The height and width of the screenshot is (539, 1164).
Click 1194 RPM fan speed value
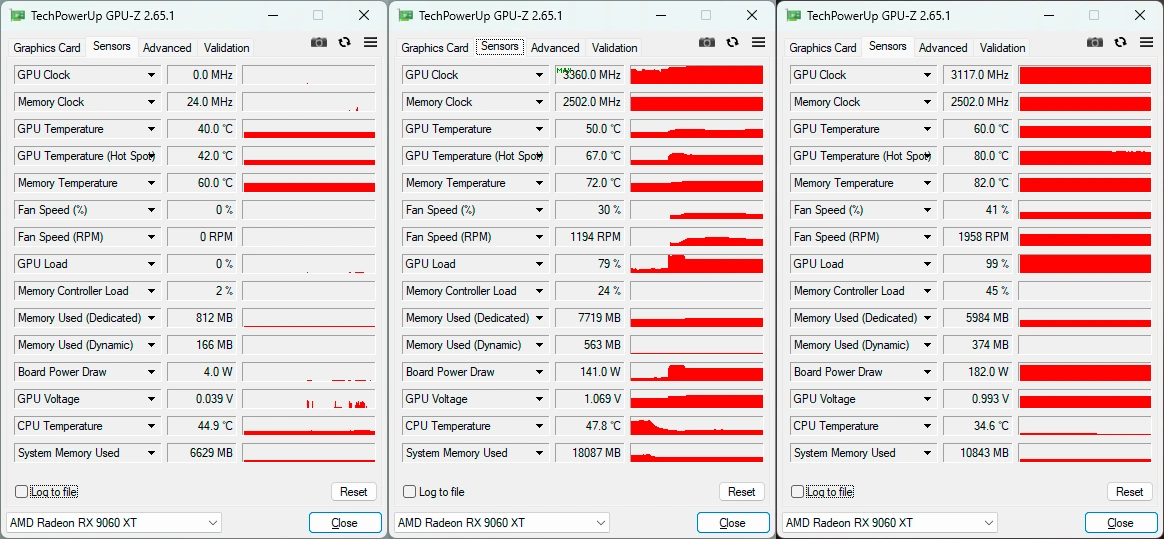(x=588, y=237)
